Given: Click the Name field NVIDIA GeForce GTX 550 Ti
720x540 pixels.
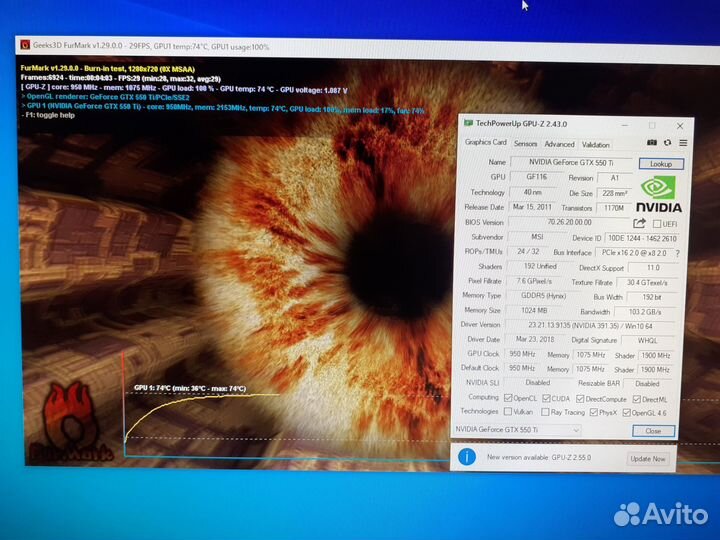Looking at the screenshot, I should (571, 163).
